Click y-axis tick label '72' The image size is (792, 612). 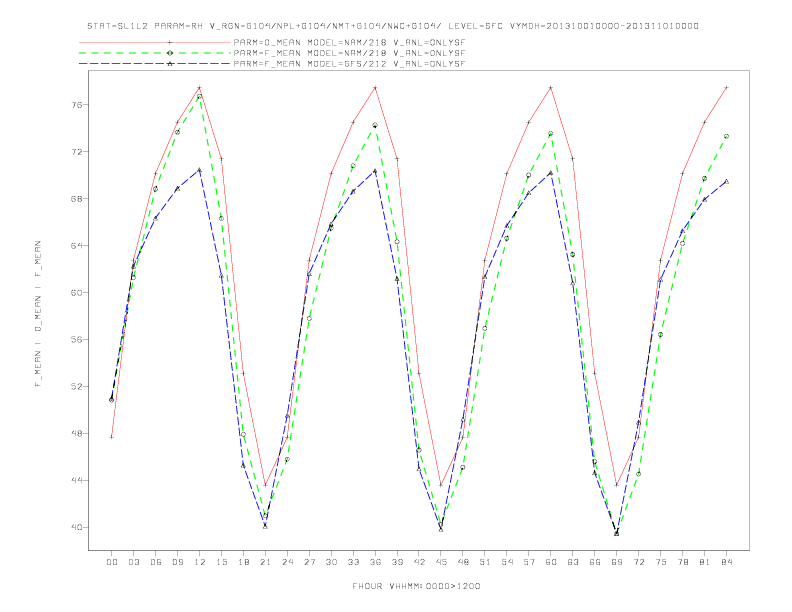pyautogui.click(x=77, y=151)
